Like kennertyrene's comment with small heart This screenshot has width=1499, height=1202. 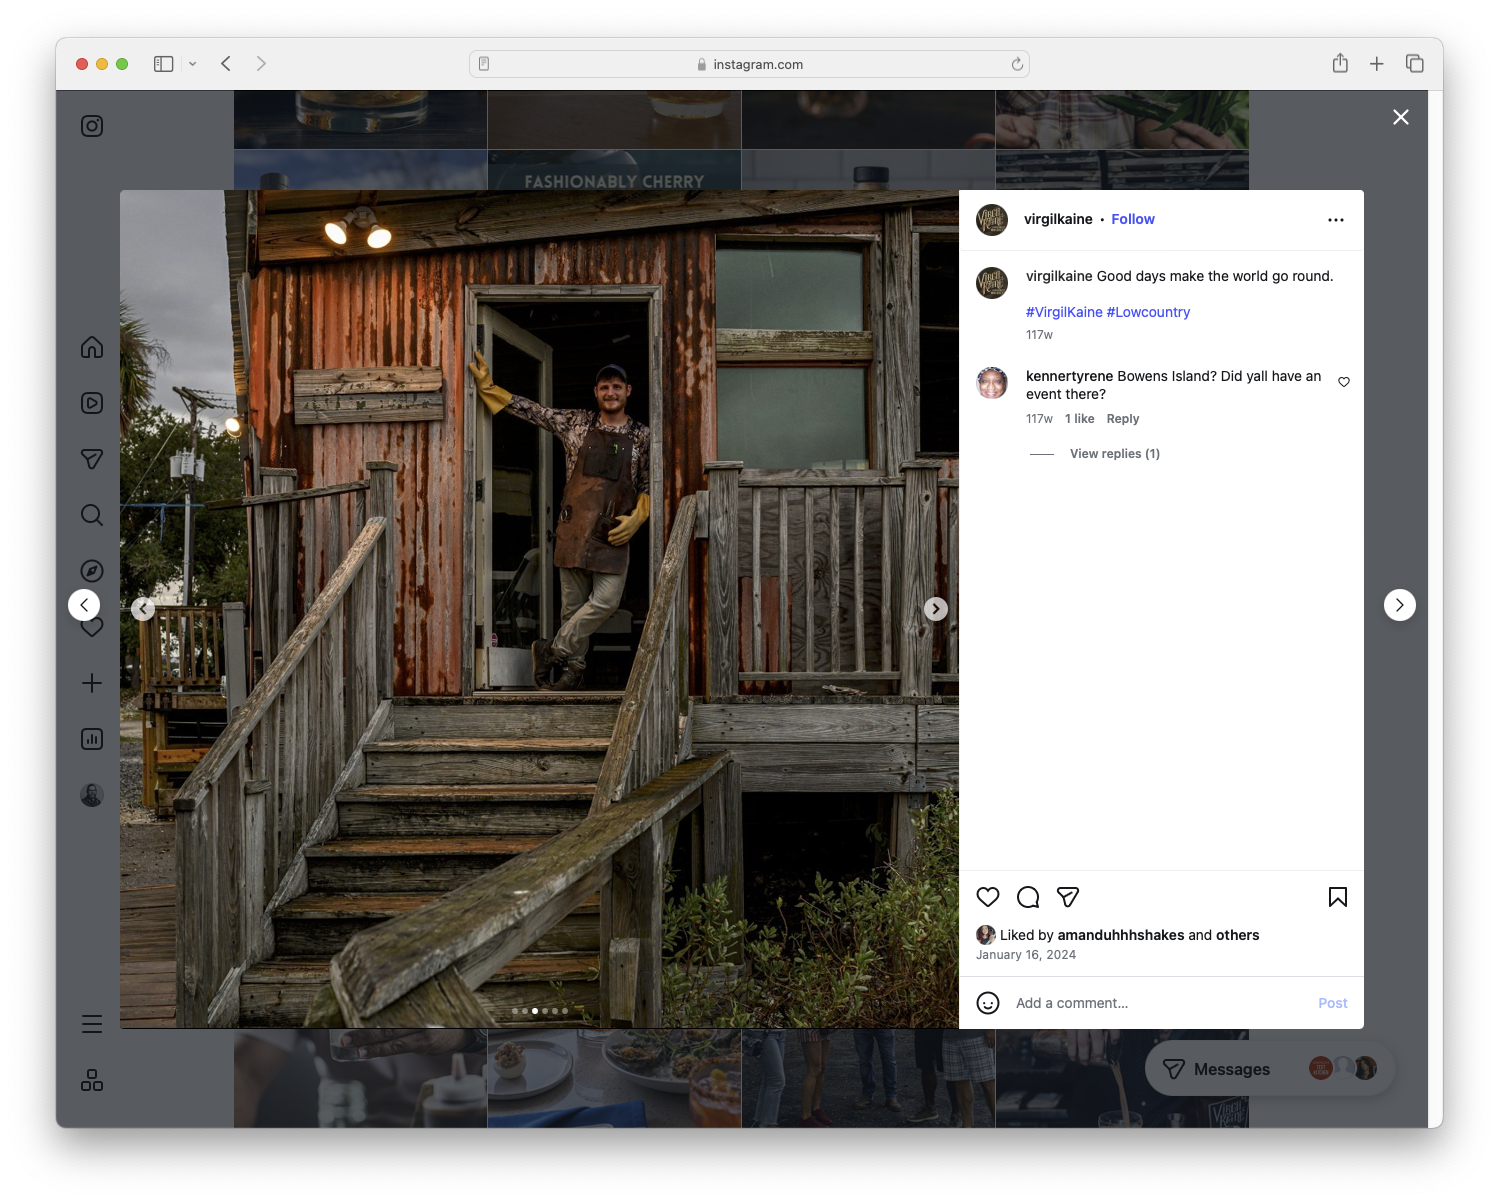point(1344,382)
